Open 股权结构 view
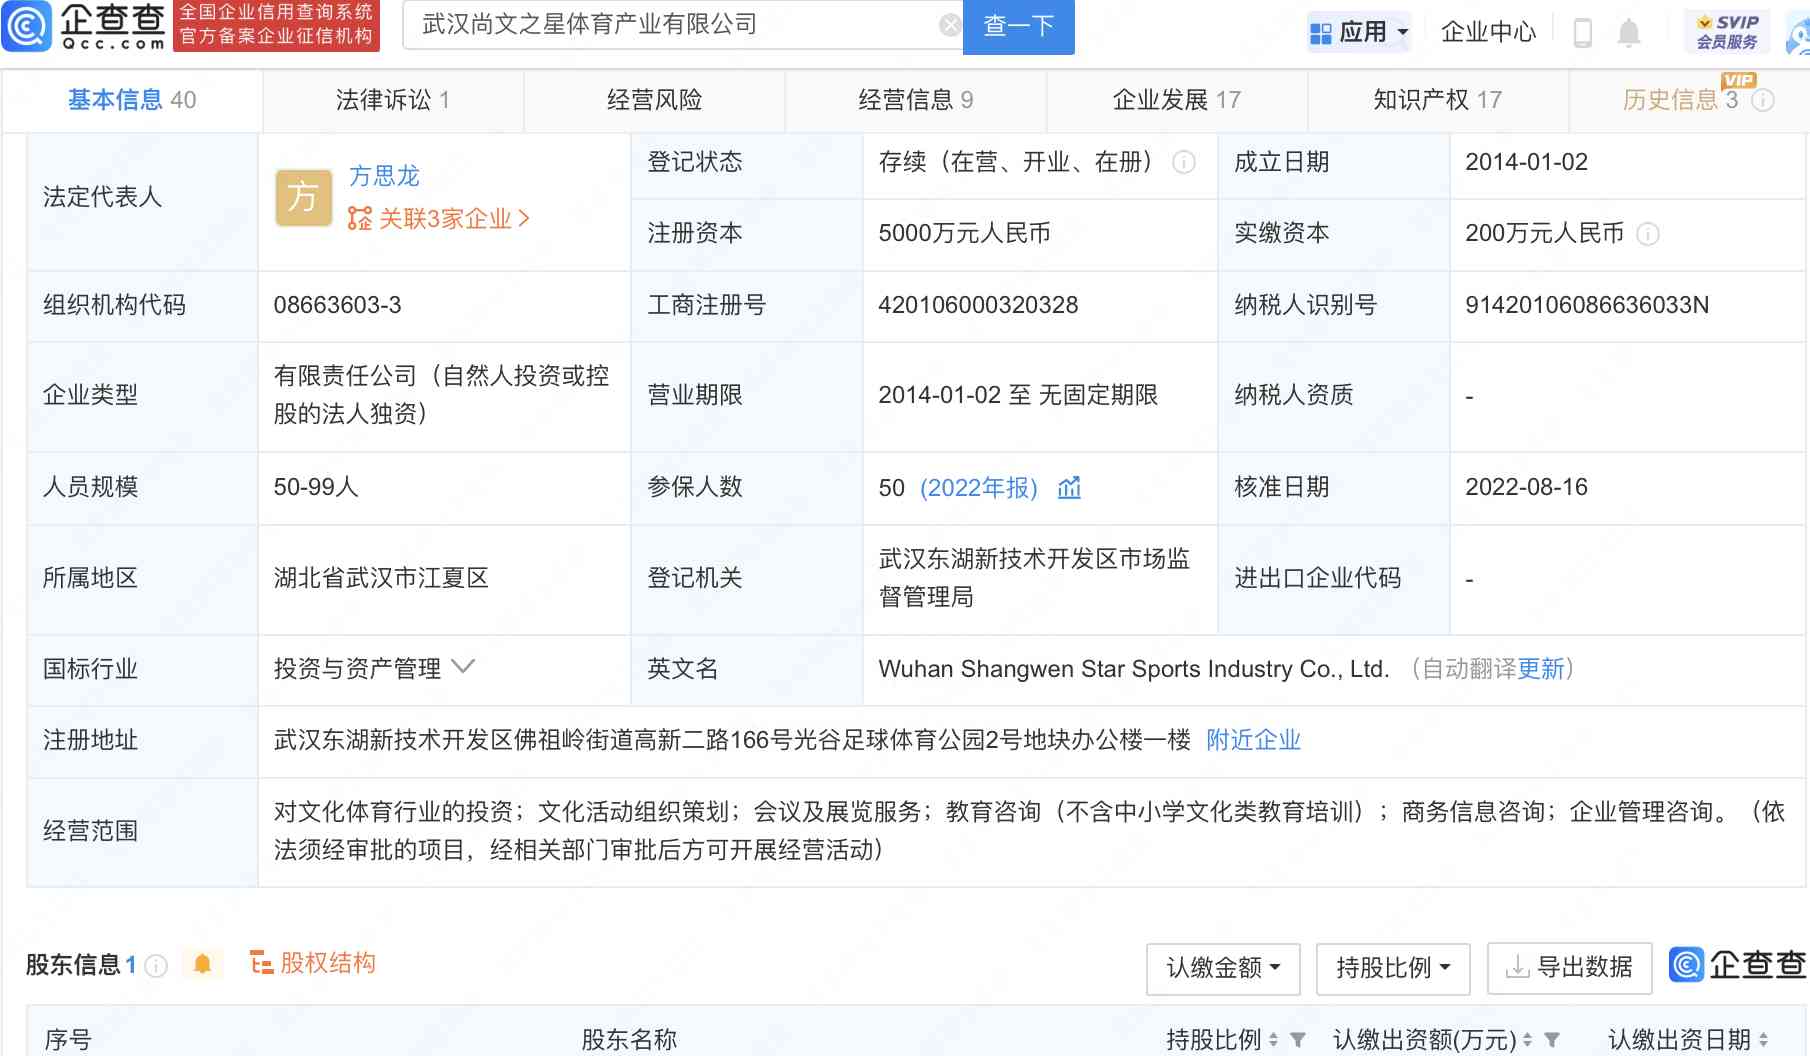The image size is (1810, 1056). (x=313, y=963)
